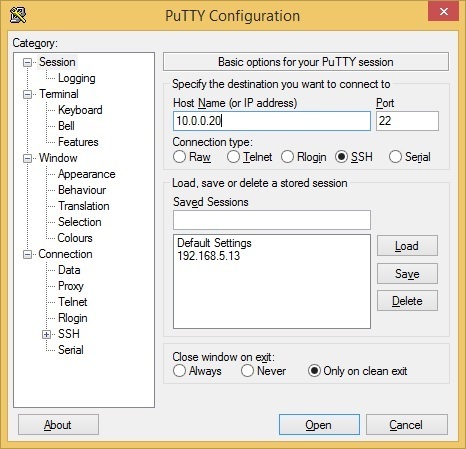Load the selected saved session
466x449 pixels.
tap(407, 246)
